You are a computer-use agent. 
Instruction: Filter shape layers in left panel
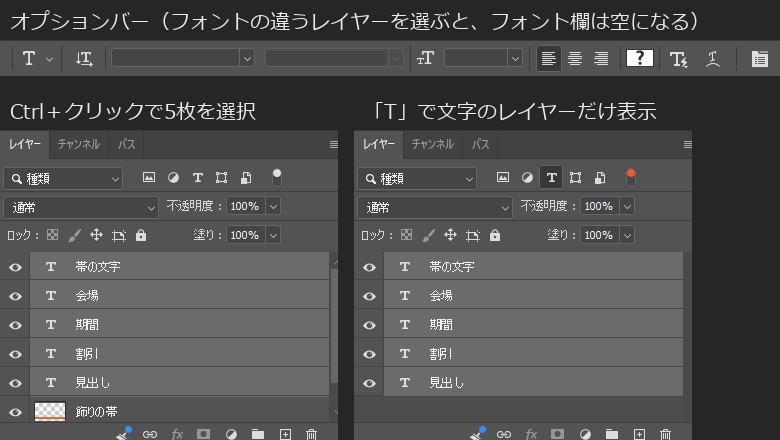tap(221, 177)
